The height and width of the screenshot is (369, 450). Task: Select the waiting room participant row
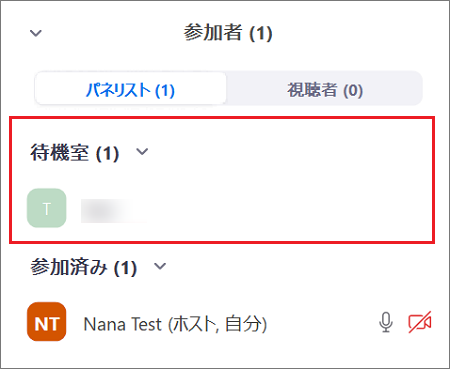[222, 208]
